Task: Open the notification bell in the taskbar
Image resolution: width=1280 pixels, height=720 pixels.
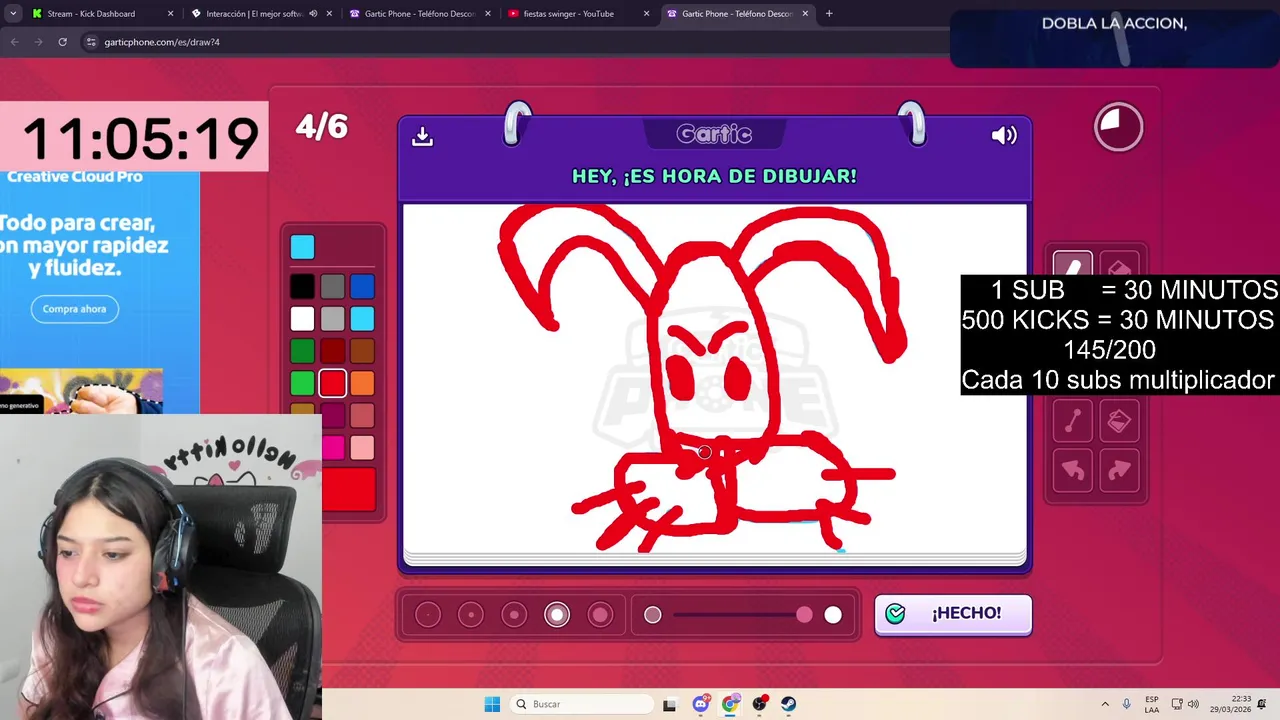Action: point(1262,704)
